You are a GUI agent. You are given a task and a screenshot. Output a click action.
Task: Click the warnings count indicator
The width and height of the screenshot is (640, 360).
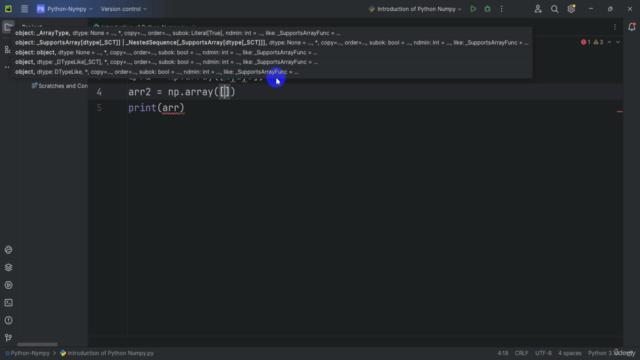[x=598, y=42]
